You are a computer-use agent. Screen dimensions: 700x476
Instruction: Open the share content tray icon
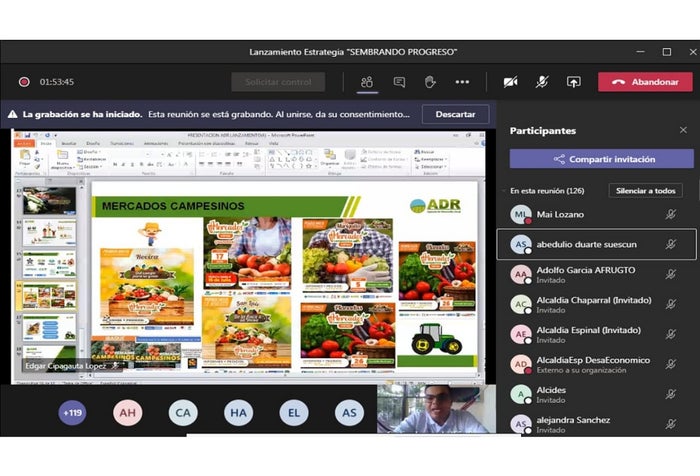point(573,82)
